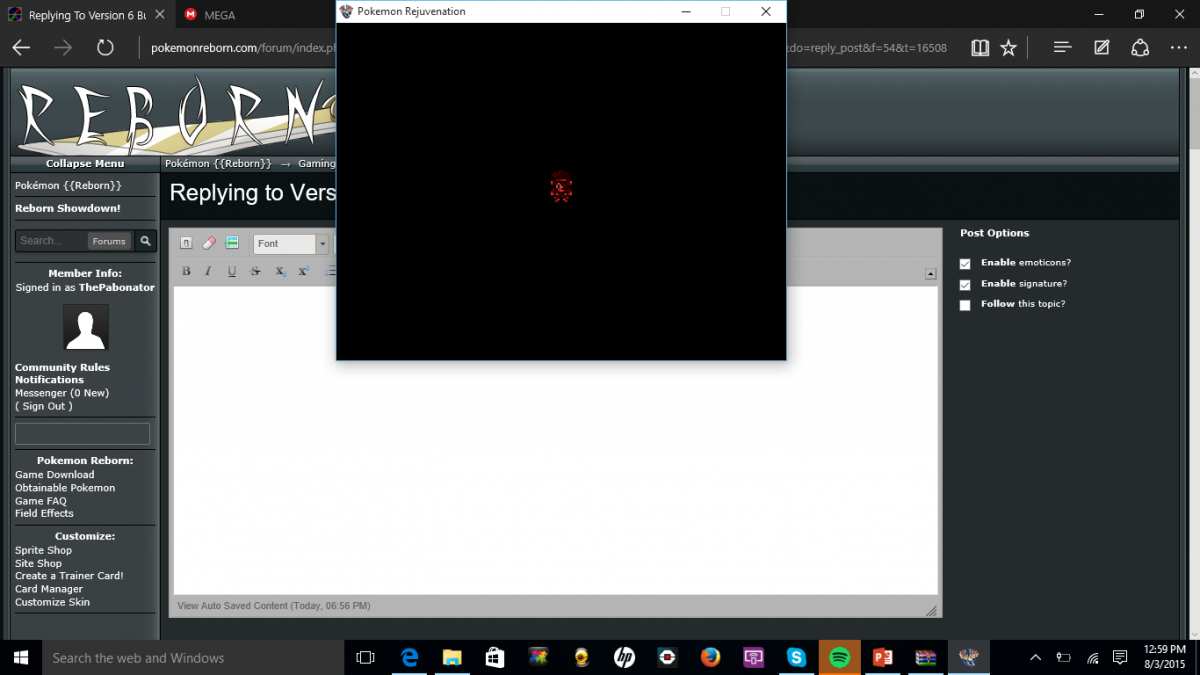Open Sprite Shop link

point(43,550)
